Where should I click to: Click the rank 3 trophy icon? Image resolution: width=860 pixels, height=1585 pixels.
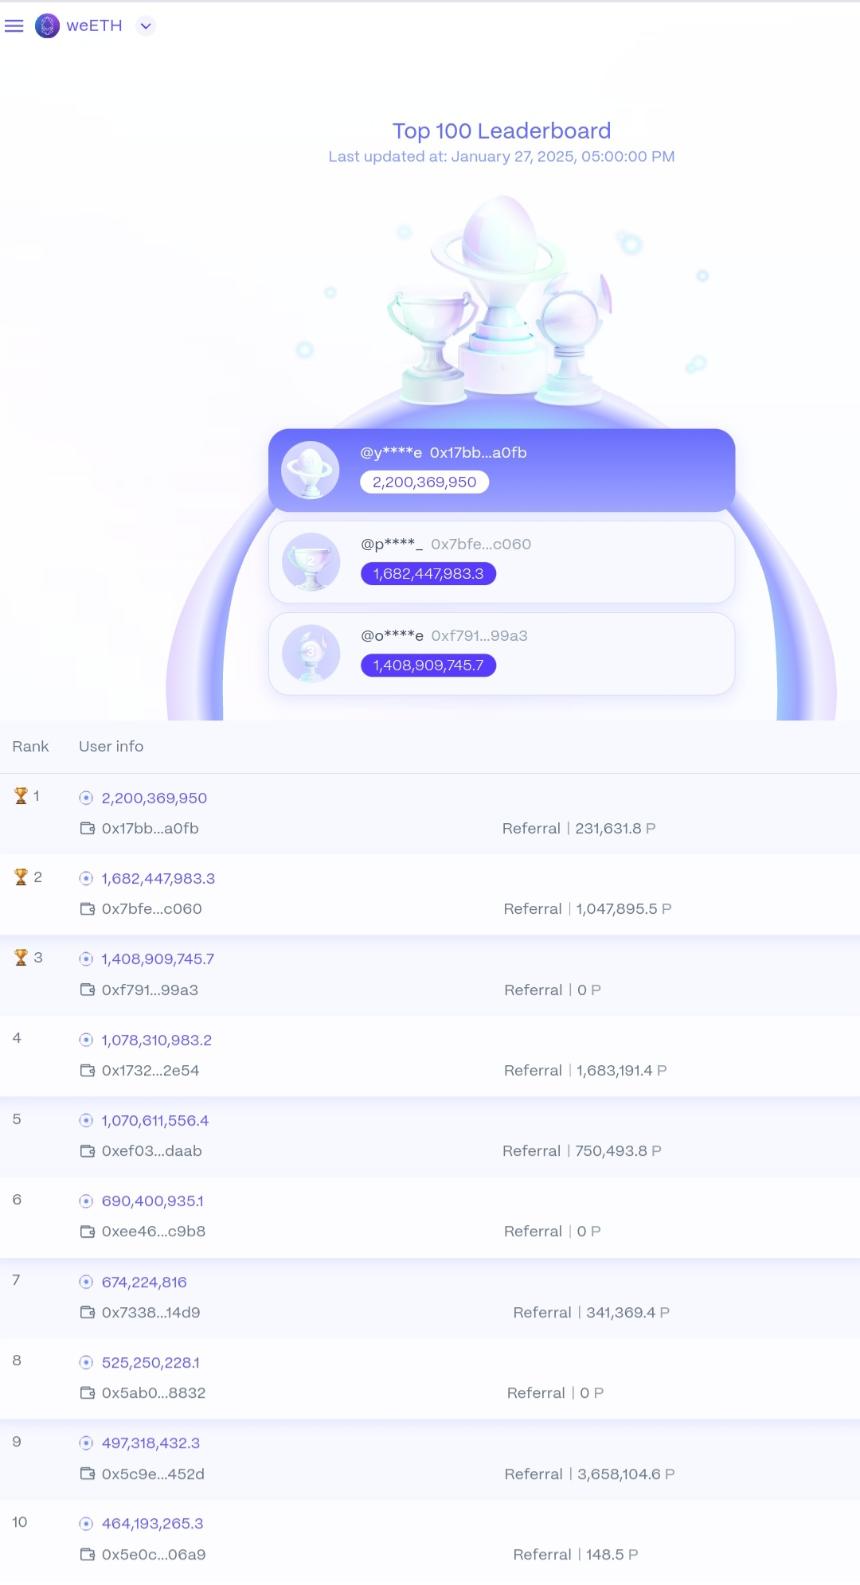(x=20, y=957)
